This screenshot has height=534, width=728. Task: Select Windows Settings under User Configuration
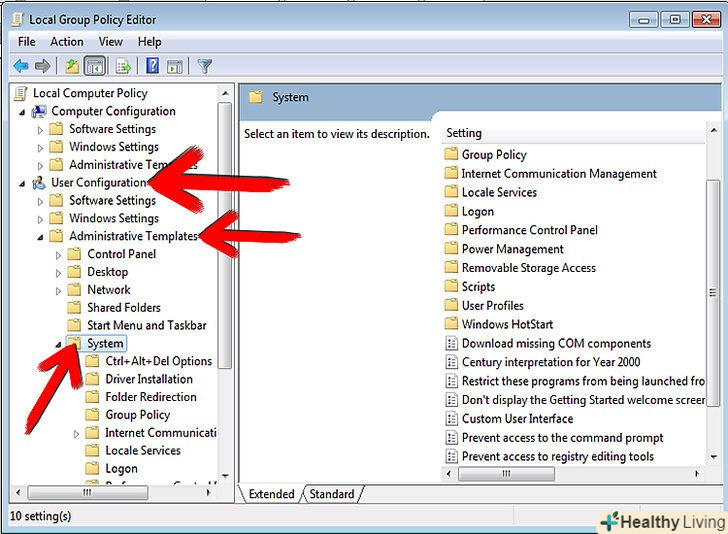[x=114, y=218]
